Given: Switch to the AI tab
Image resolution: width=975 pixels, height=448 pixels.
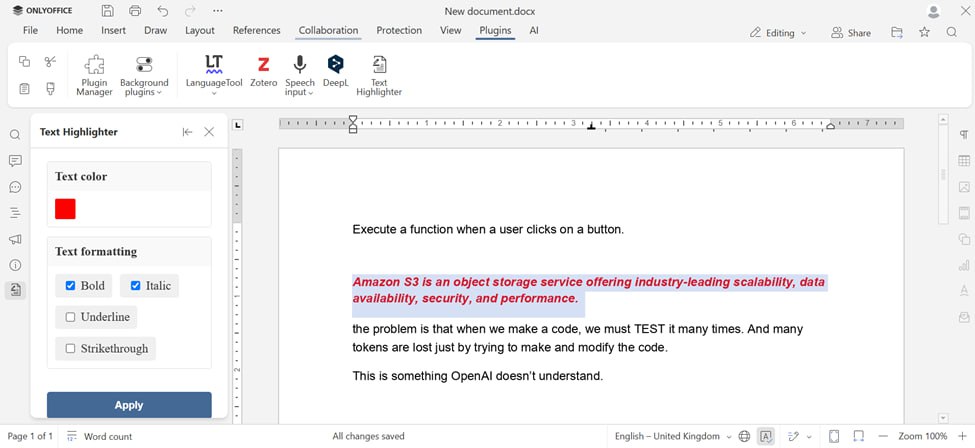Looking at the screenshot, I should point(534,30).
